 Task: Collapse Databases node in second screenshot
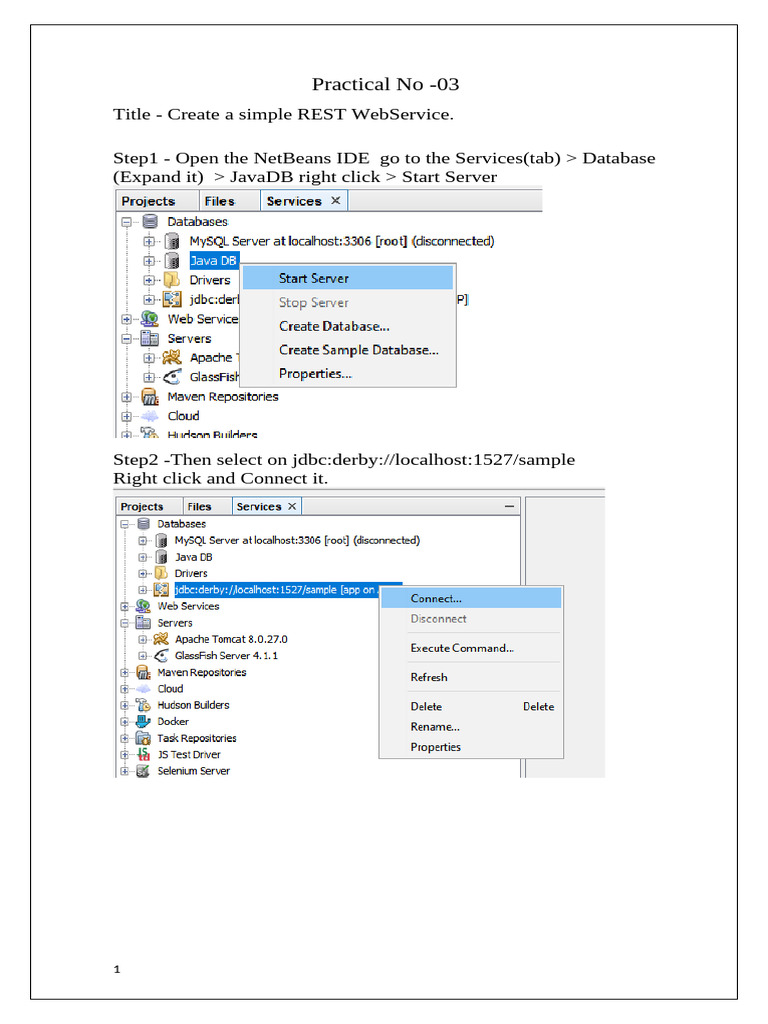124,524
